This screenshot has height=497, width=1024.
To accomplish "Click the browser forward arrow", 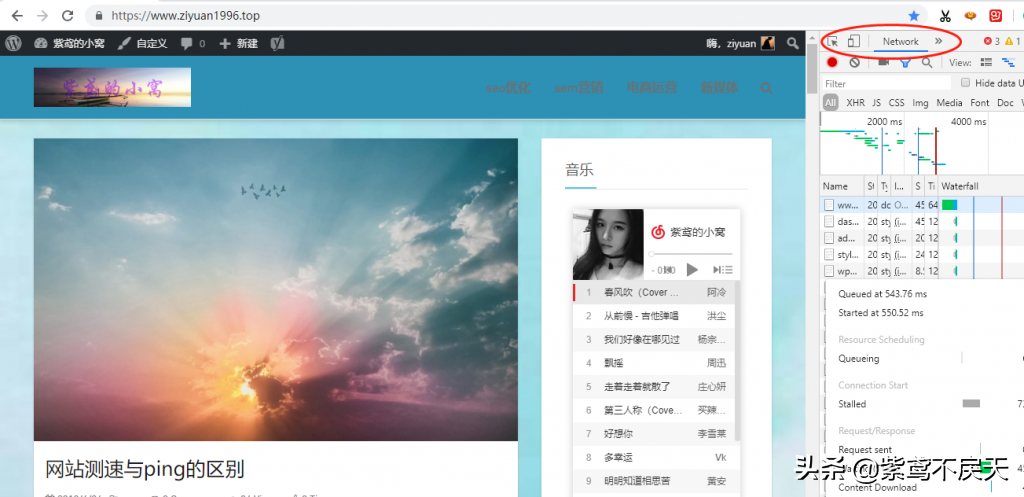I will pos(42,15).
